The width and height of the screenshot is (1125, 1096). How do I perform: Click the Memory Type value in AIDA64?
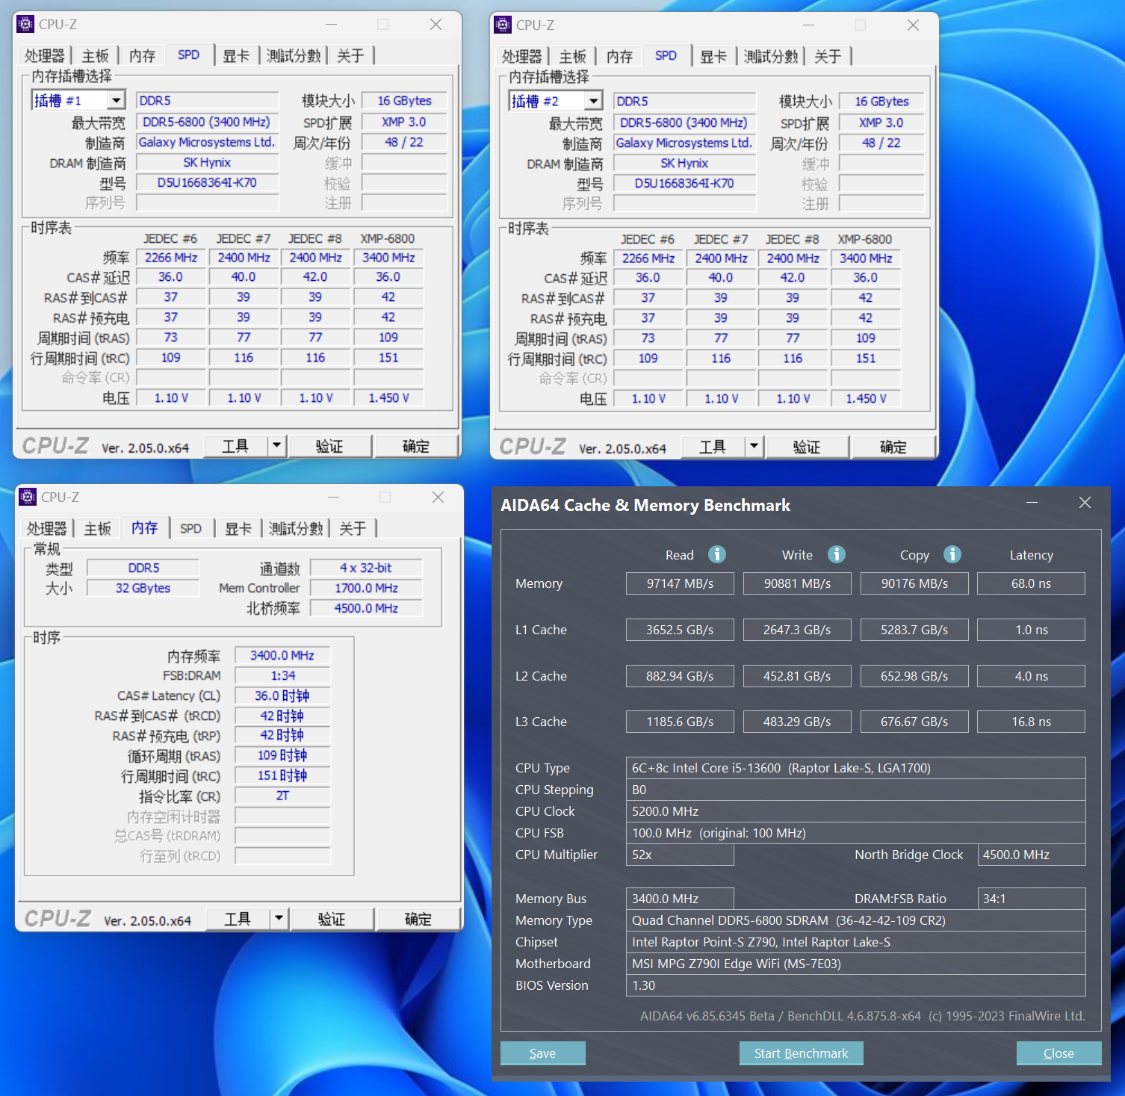855,920
